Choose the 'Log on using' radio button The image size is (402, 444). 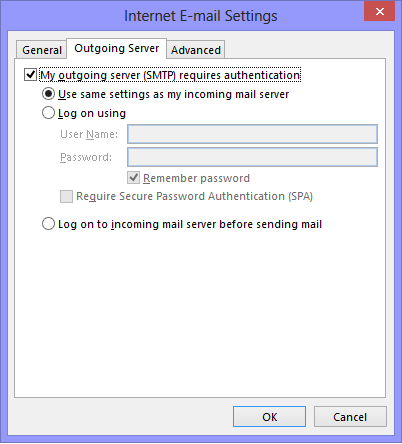click(x=48, y=113)
